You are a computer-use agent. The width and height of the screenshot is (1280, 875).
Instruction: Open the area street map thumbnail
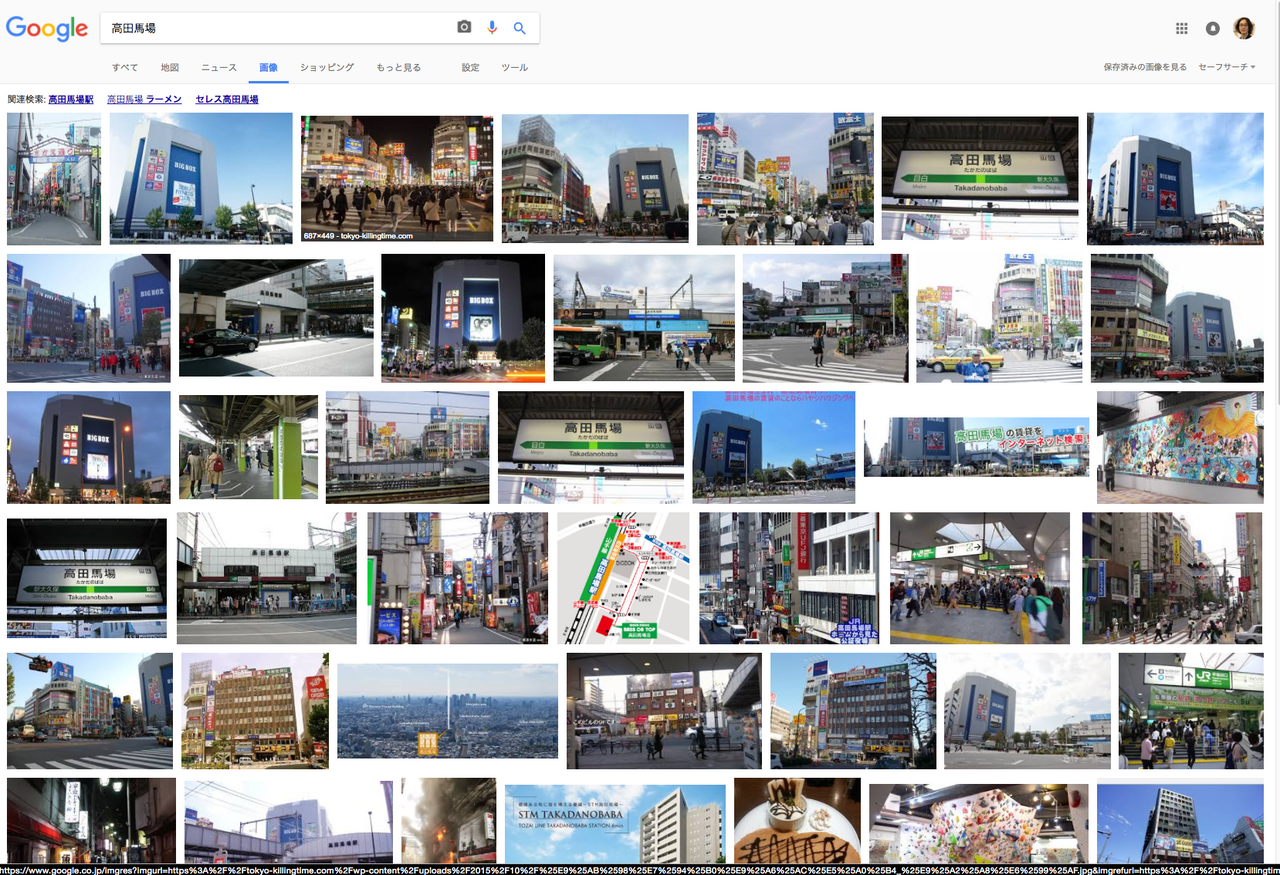(623, 578)
